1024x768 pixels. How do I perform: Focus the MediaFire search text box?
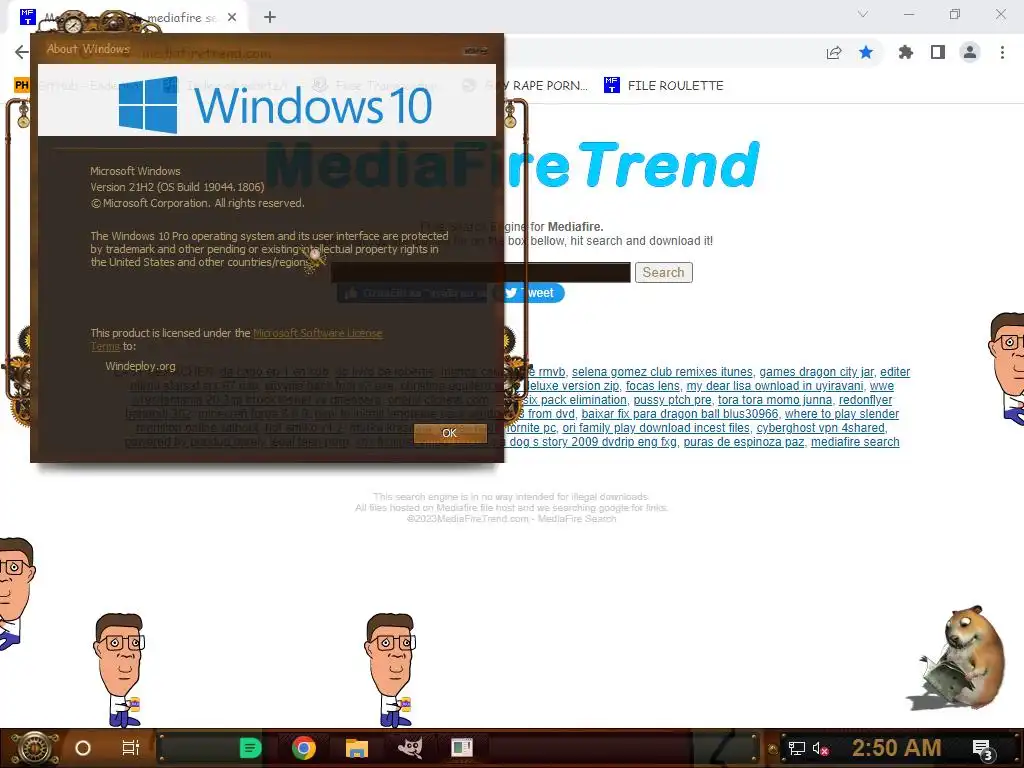pos(481,272)
